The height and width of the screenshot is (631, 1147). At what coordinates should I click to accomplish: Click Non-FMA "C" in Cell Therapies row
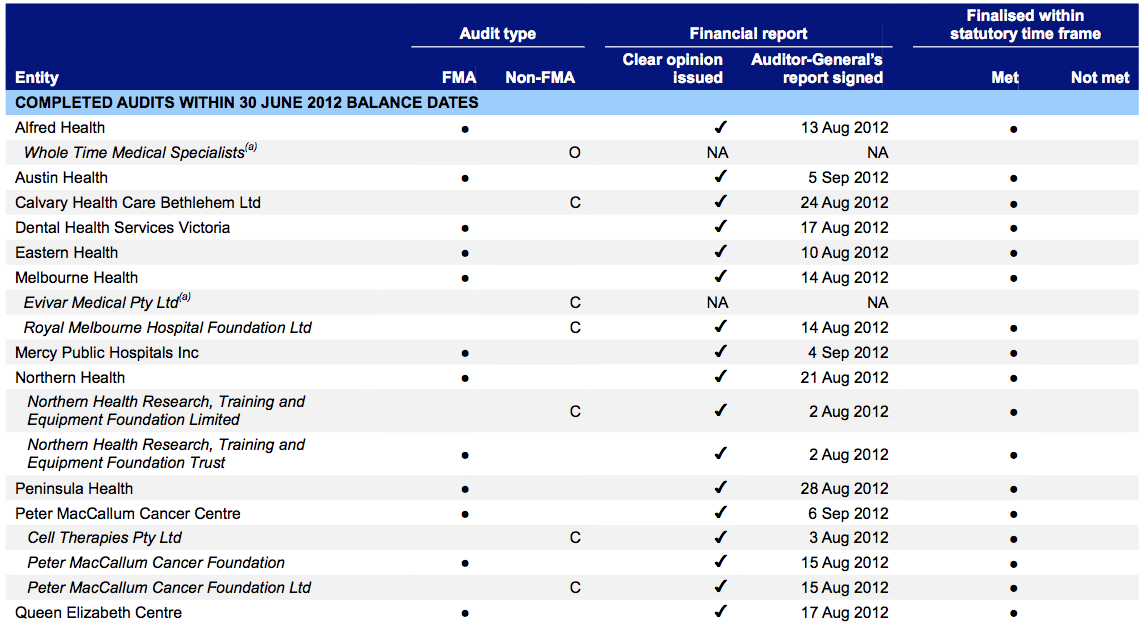575,538
